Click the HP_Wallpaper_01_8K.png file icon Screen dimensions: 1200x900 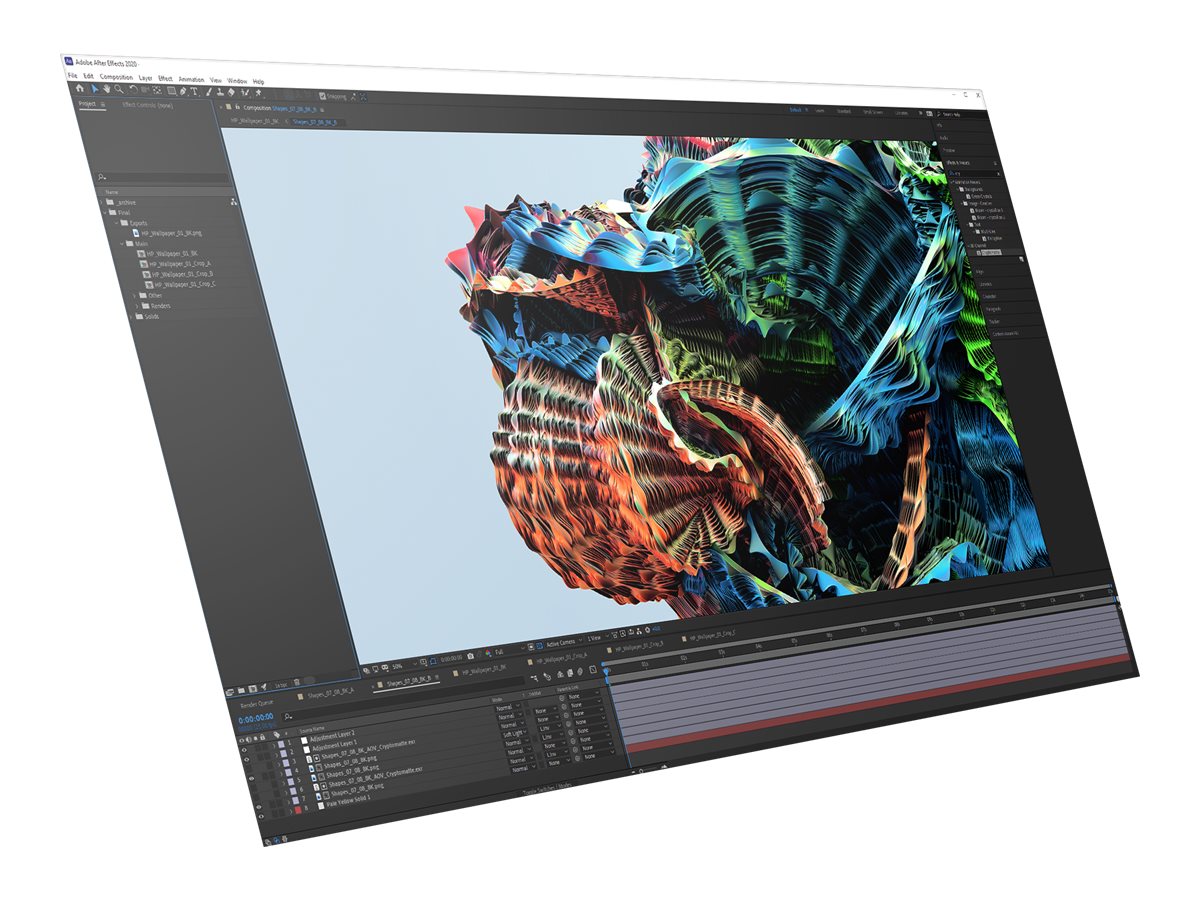(135, 233)
